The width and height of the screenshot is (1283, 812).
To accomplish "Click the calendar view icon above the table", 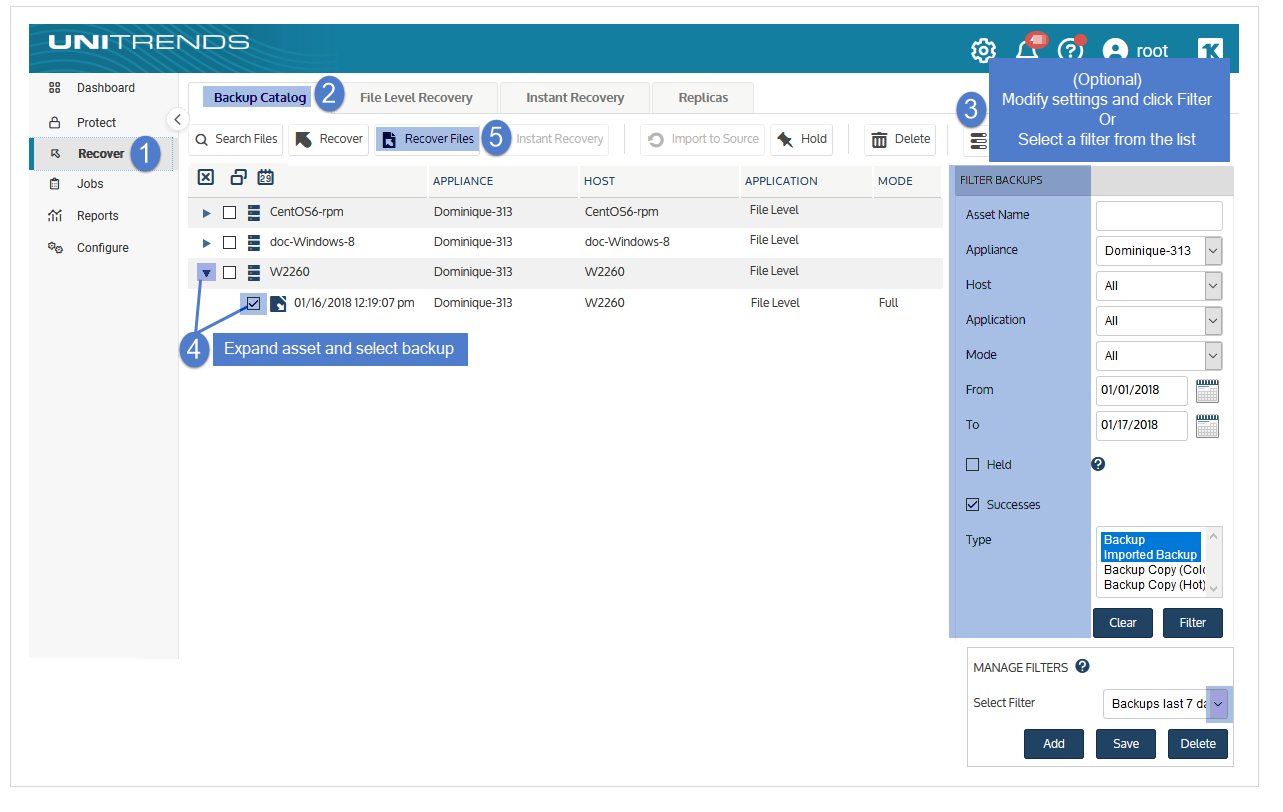I will pos(265,178).
